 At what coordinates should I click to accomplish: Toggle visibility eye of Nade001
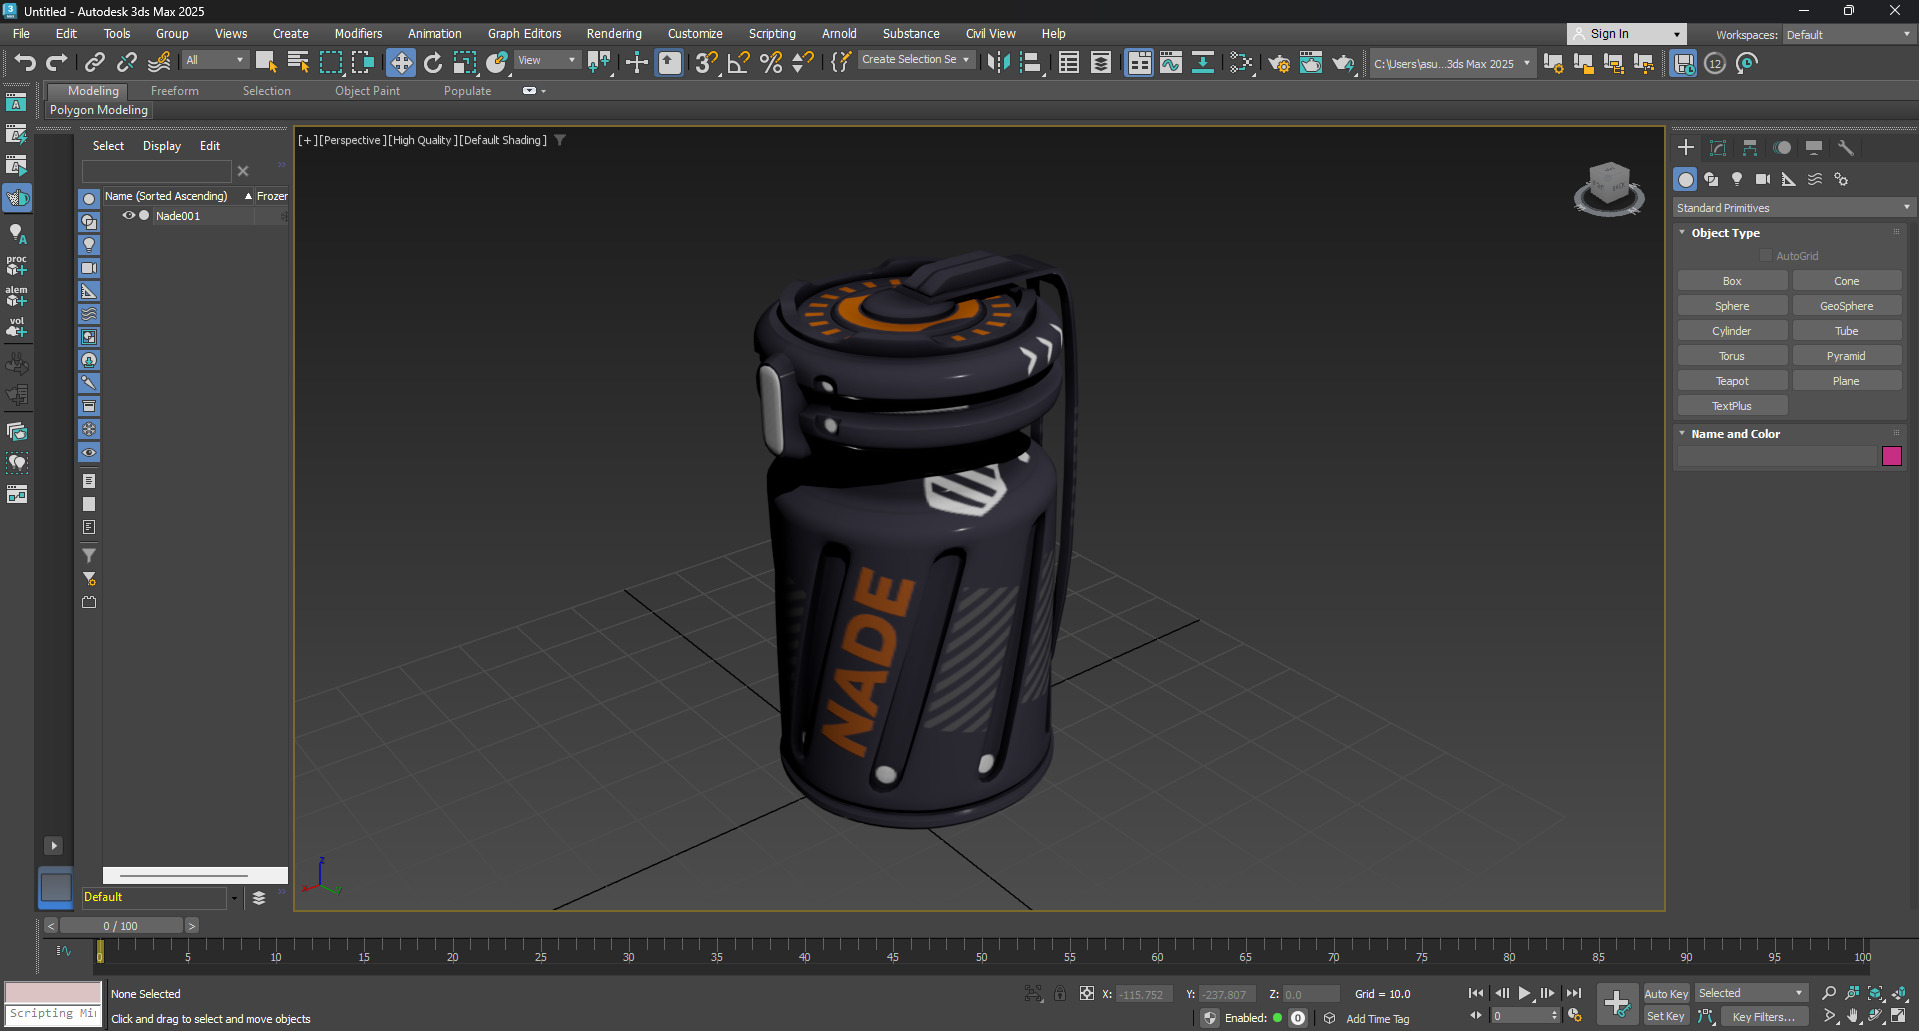(129, 215)
